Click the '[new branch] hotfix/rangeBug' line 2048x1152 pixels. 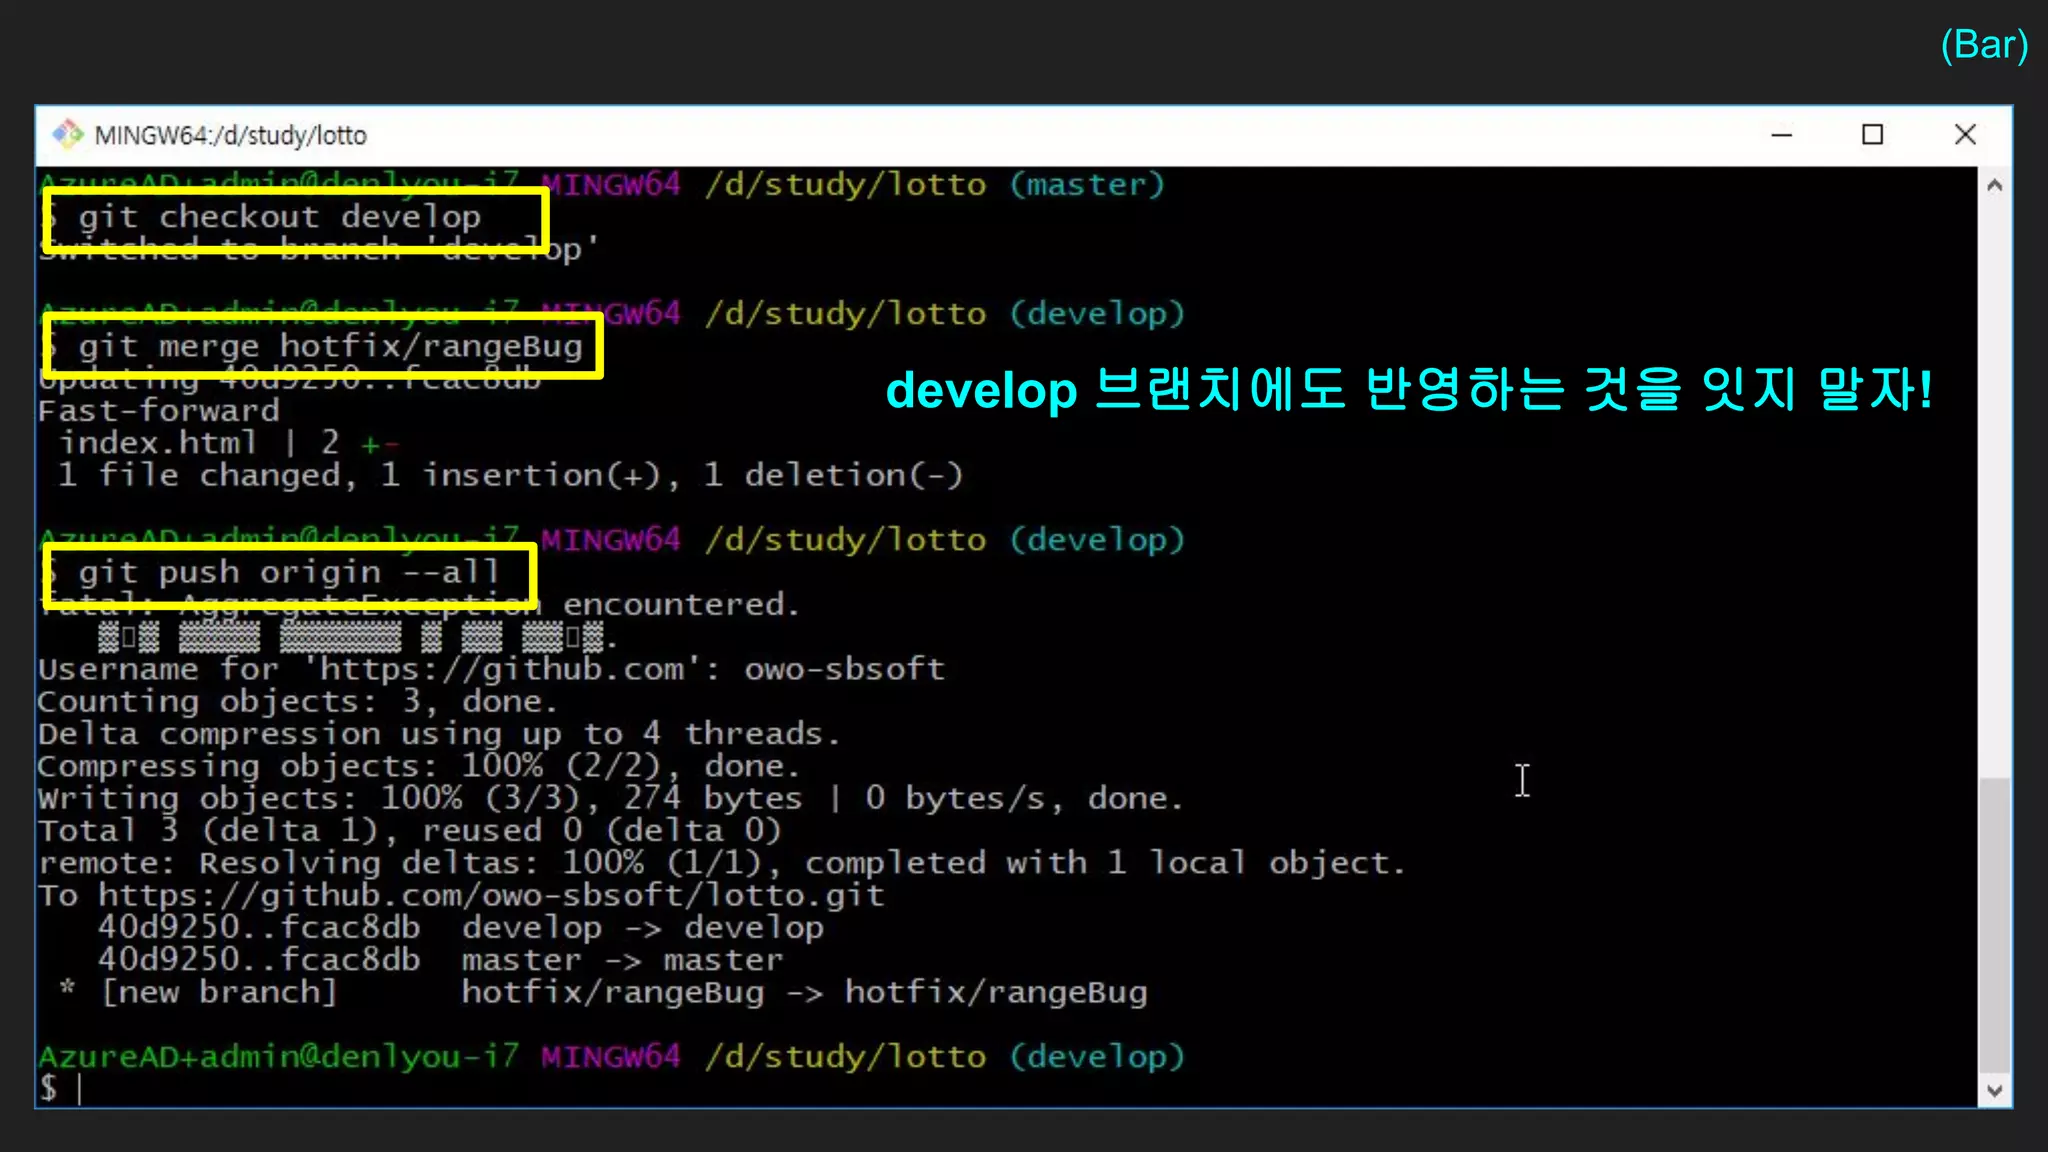[x=603, y=992]
